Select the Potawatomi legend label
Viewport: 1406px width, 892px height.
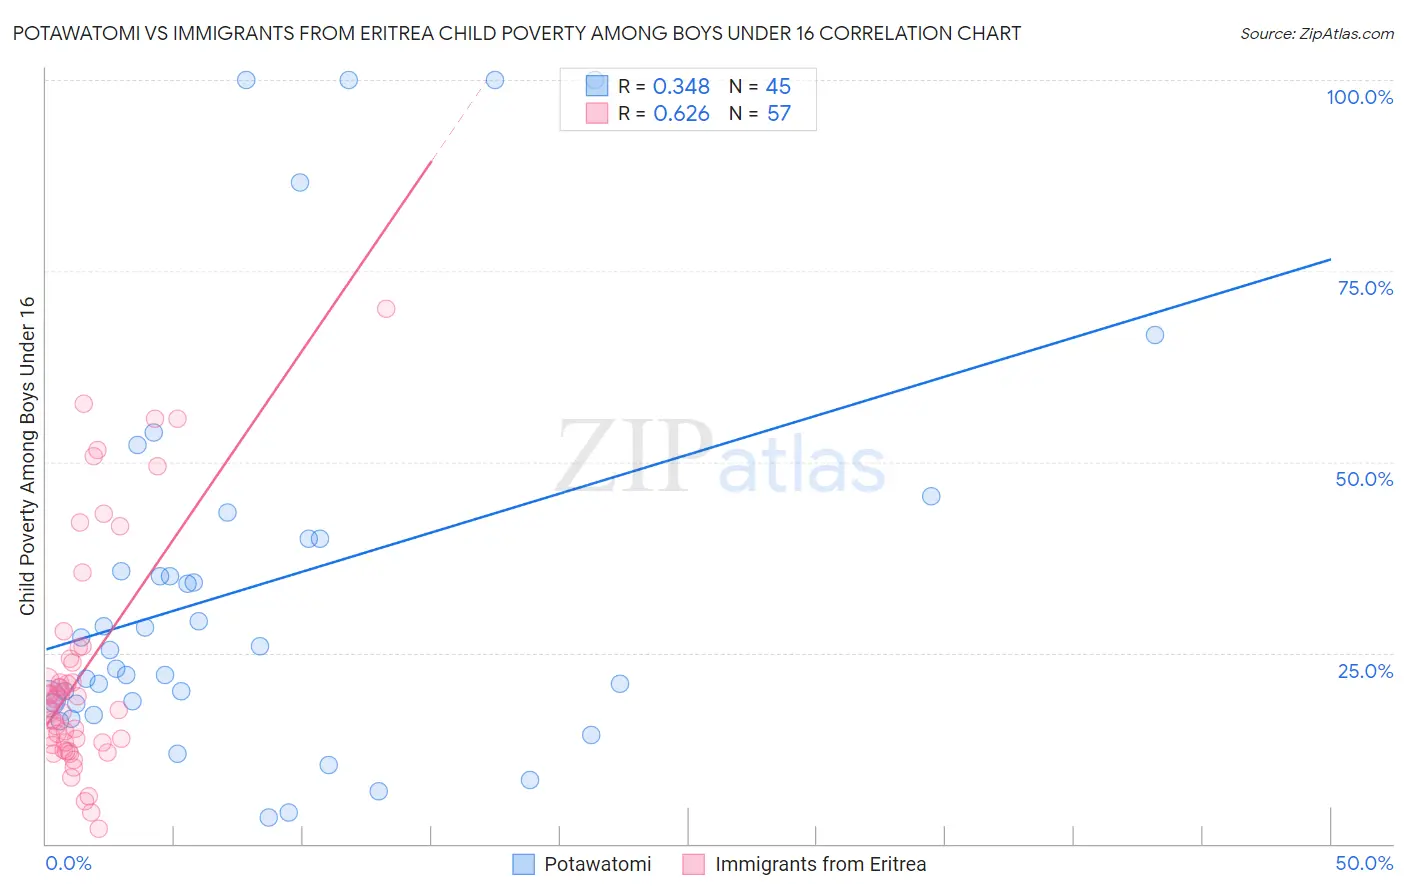[x=598, y=864]
